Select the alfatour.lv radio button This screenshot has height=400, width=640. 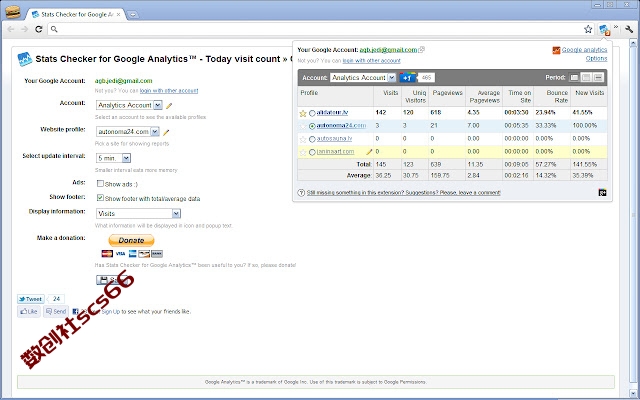[312, 113]
